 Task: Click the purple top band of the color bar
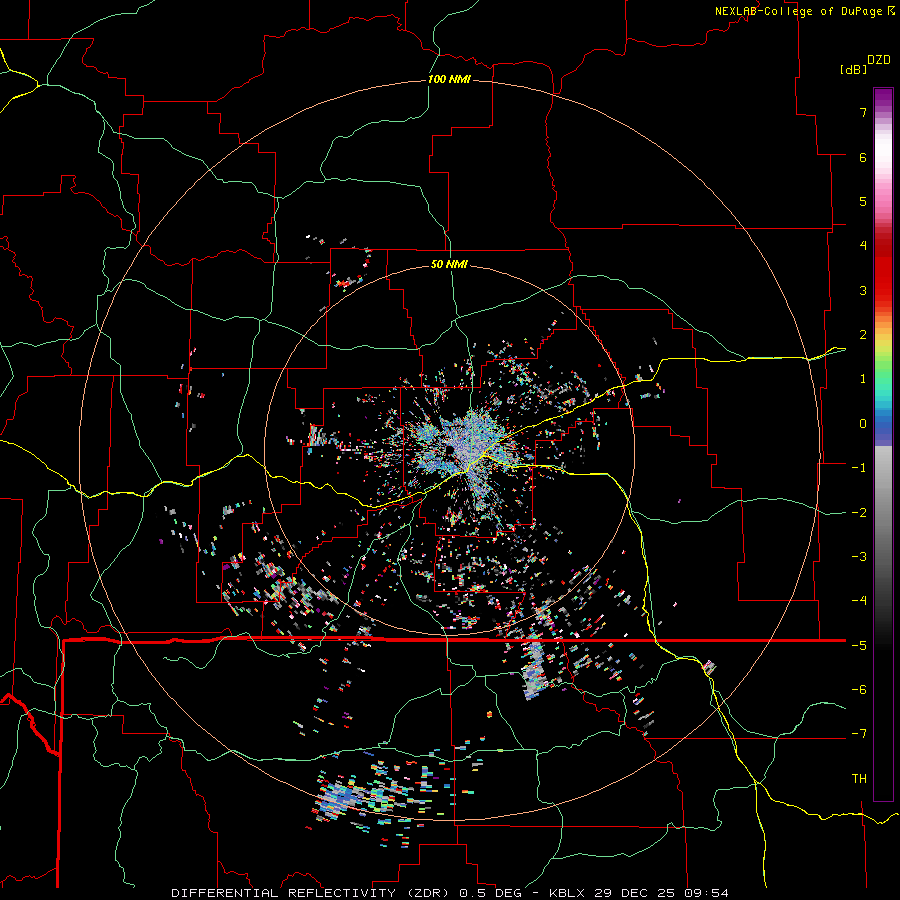click(x=883, y=98)
